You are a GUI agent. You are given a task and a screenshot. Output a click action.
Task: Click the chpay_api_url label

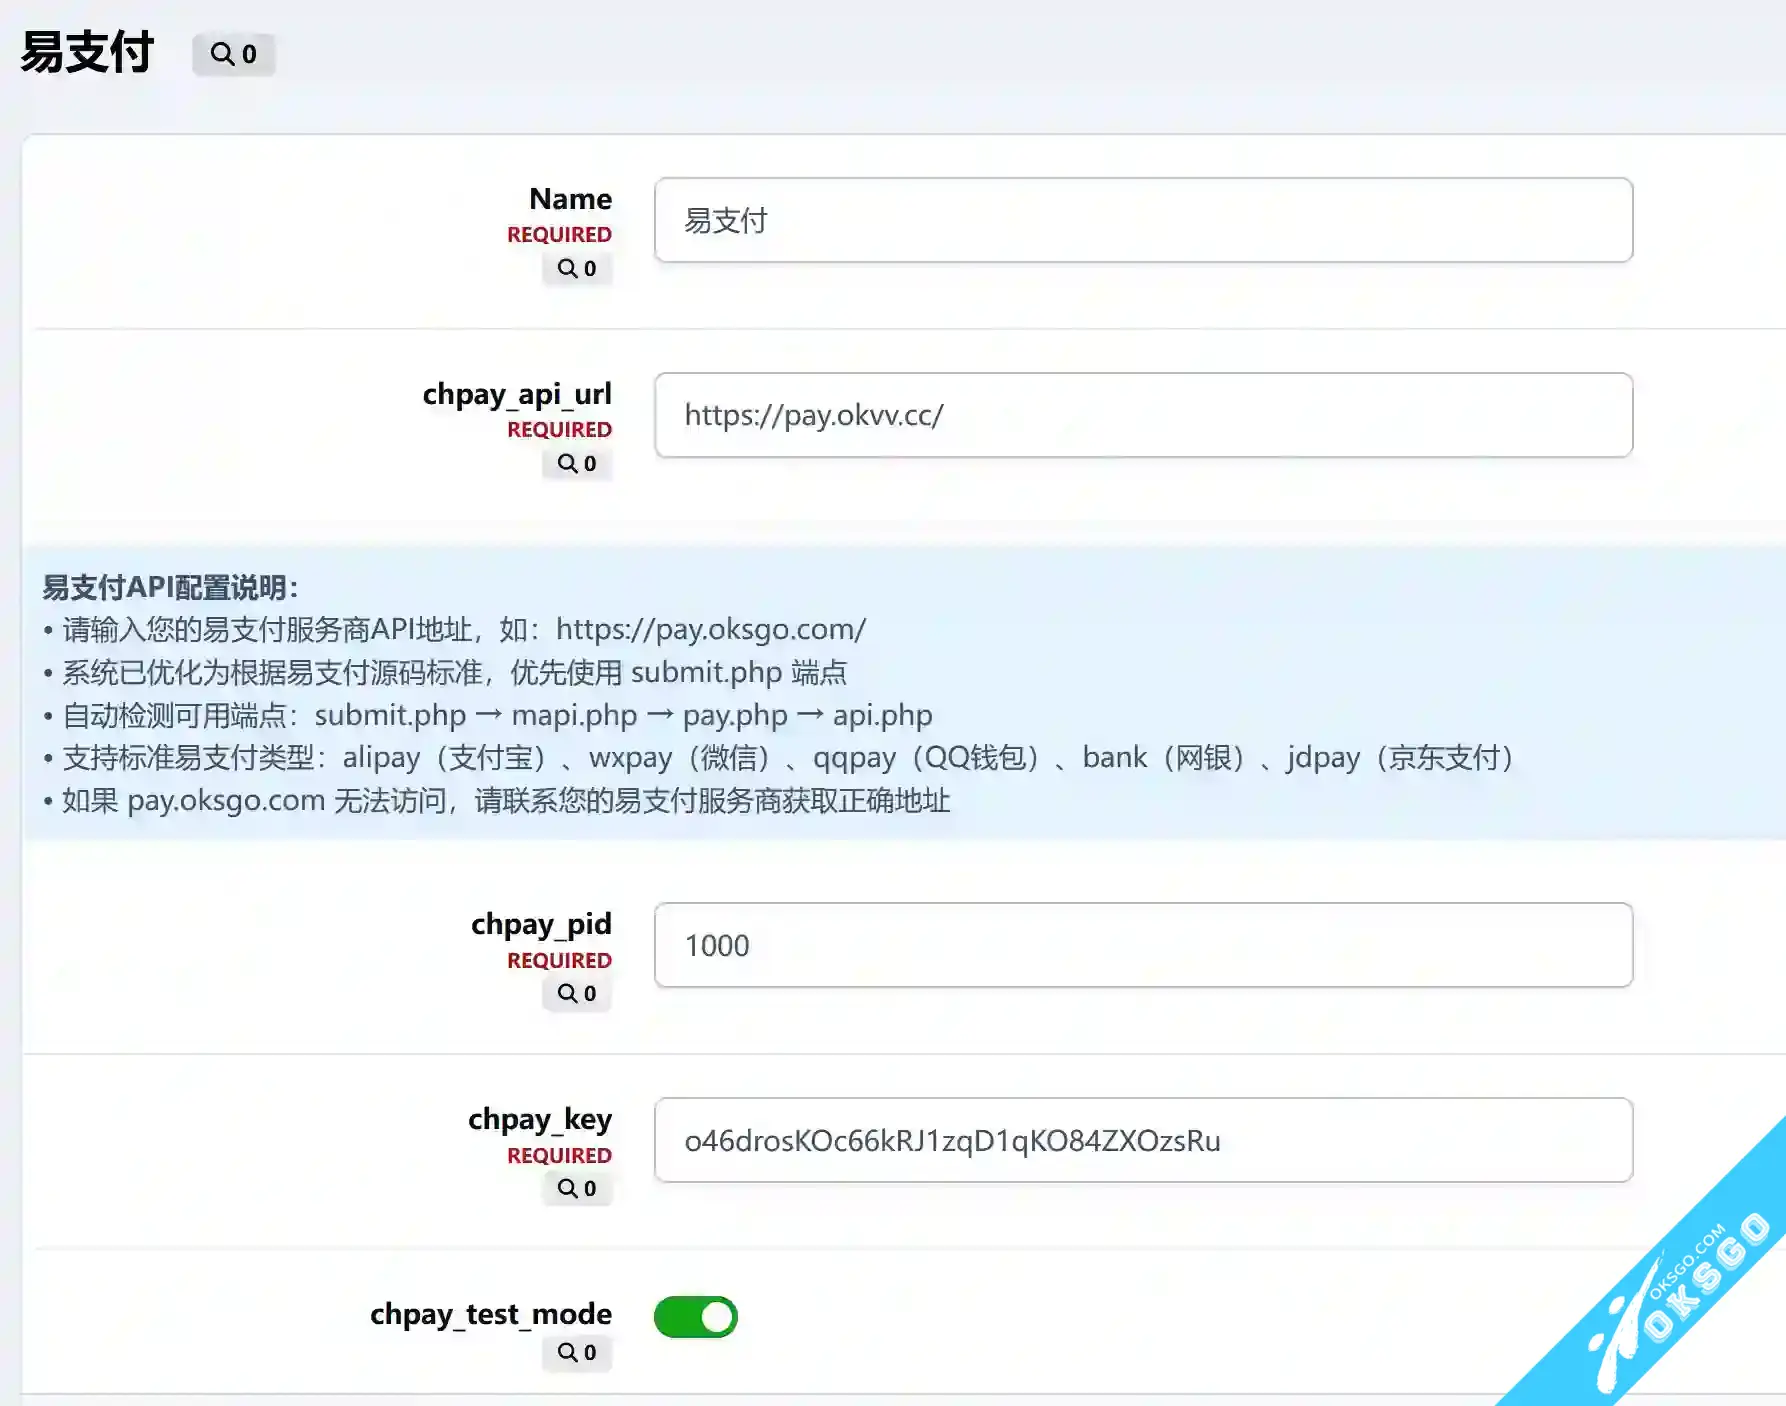tap(517, 395)
